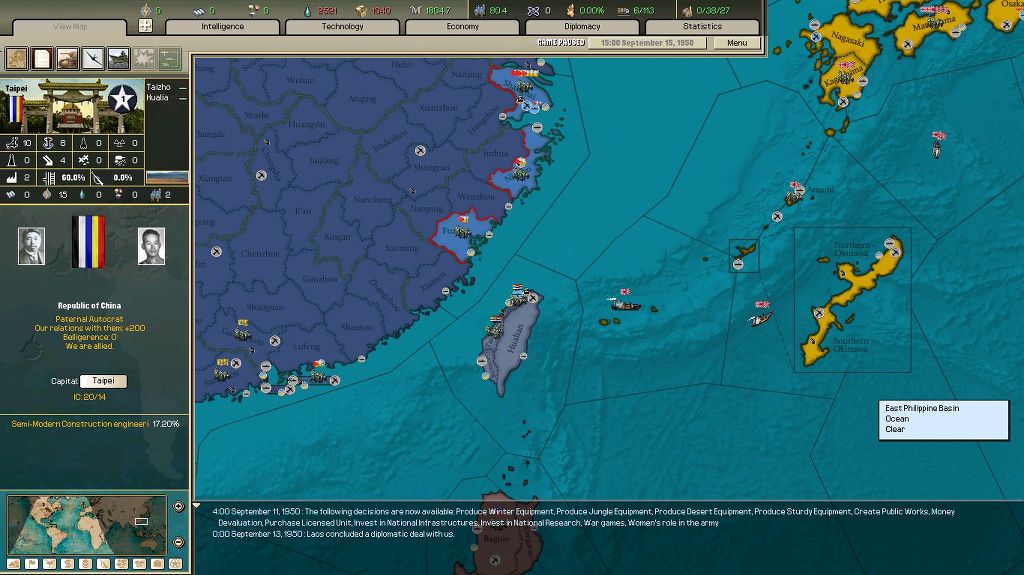Click the energy lightning icon in top bar
Screen dimensions: 1024x575
pos(146,10)
